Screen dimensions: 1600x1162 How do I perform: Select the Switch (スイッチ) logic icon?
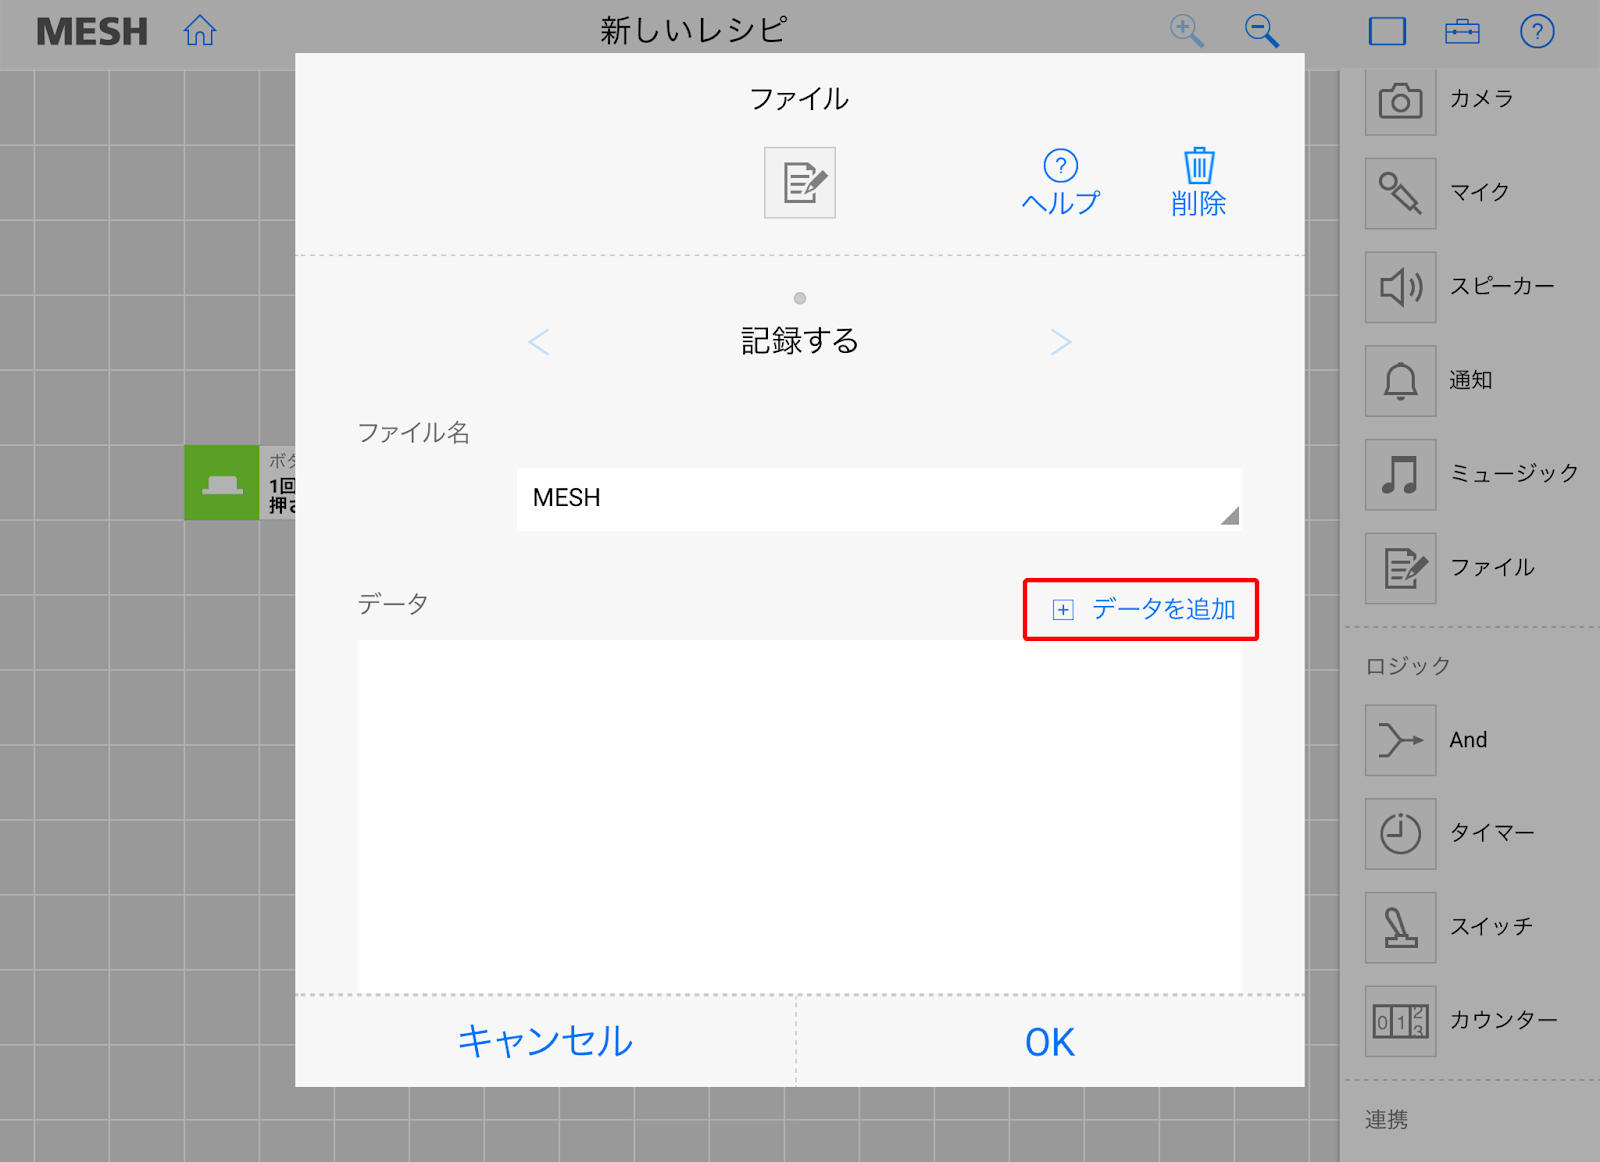click(x=1400, y=928)
